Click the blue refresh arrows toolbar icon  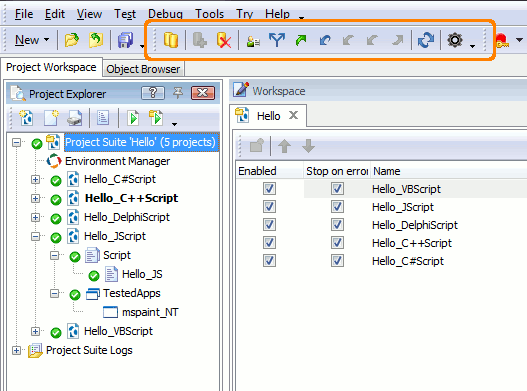[x=426, y=40]
